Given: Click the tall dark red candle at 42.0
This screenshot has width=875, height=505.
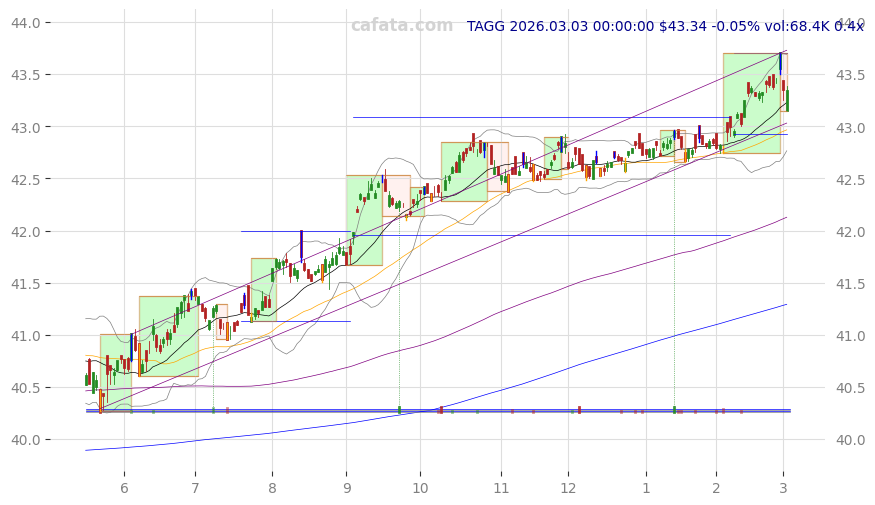Looking at the screenshot, I should coord(301,245).
